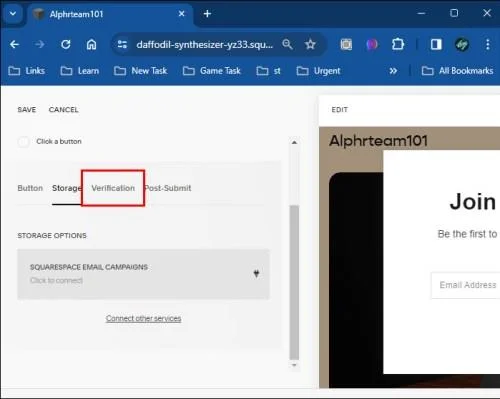Open the Extensions puzzle menu

398,44
